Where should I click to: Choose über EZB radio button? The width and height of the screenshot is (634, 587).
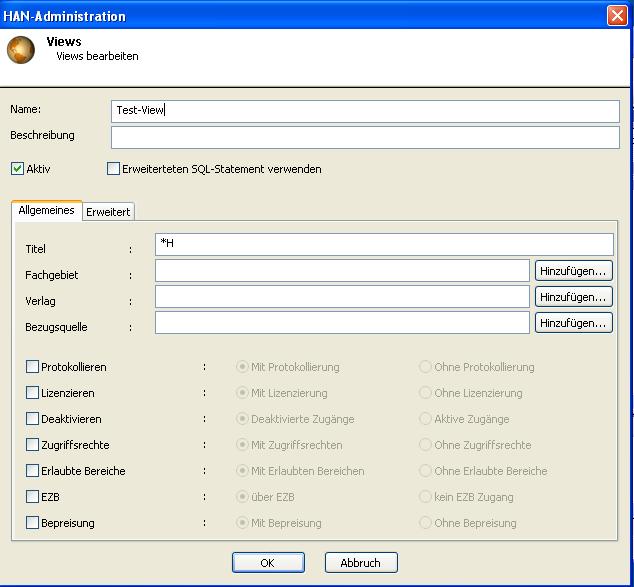tap(242, 496)
